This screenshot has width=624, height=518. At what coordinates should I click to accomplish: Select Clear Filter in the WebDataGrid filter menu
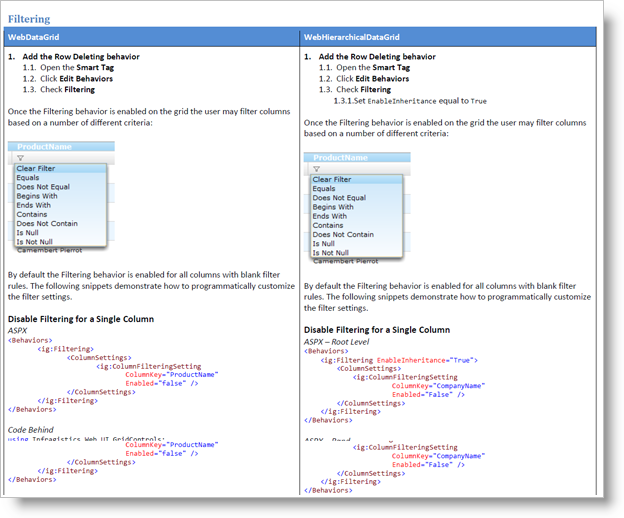(36, 169)
